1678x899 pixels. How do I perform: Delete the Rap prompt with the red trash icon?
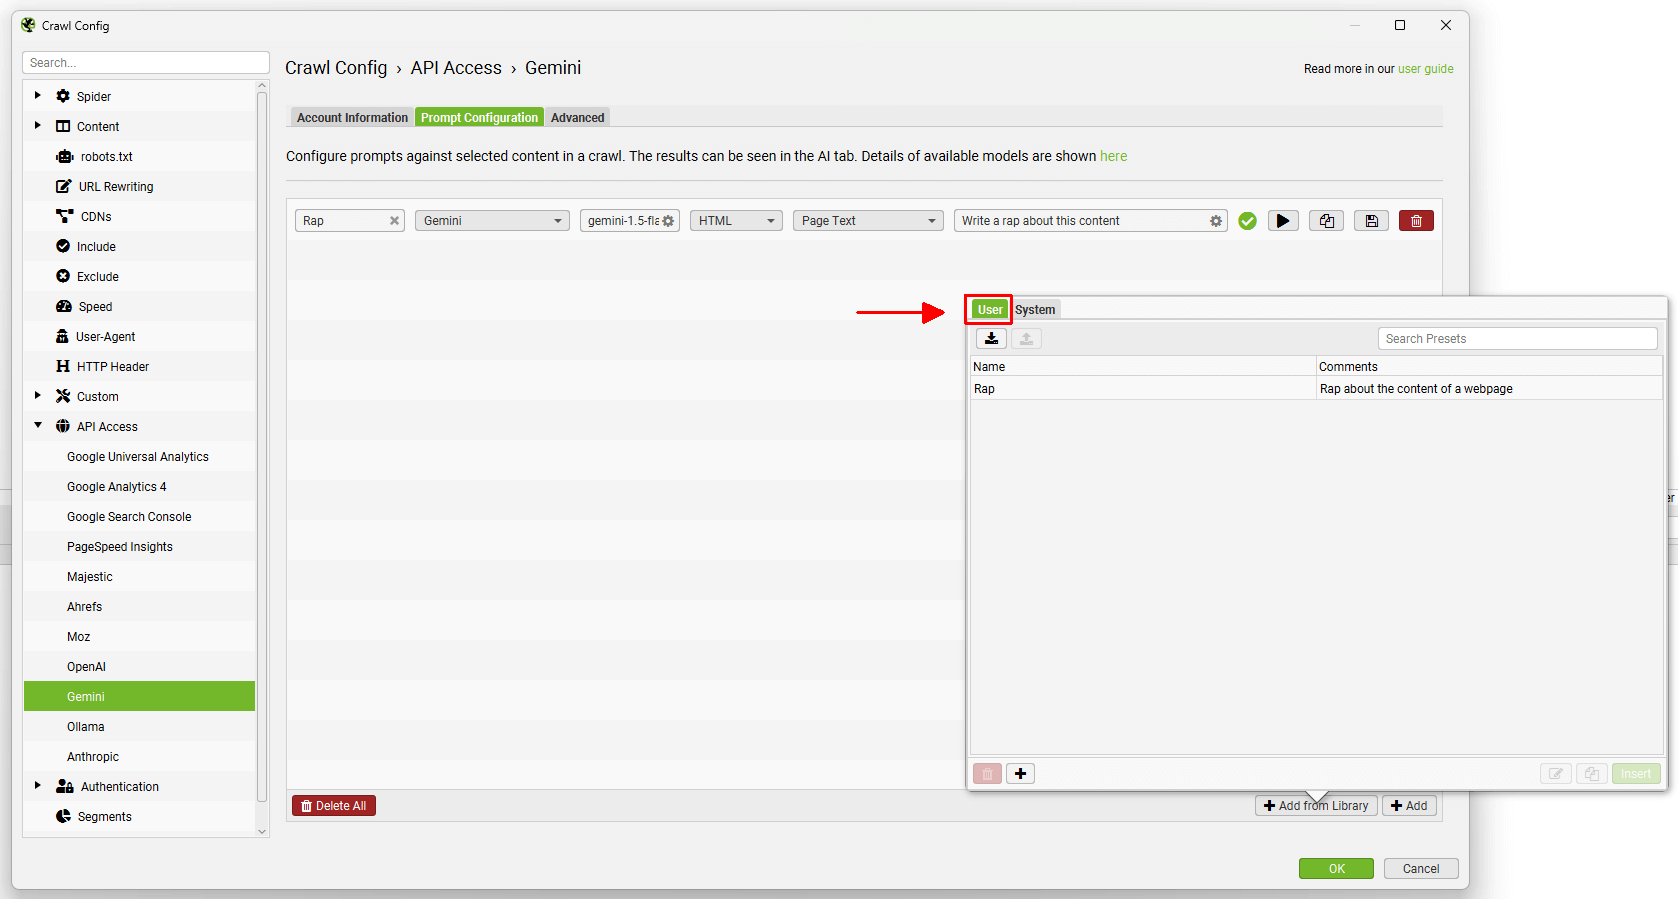point(1416,221)
